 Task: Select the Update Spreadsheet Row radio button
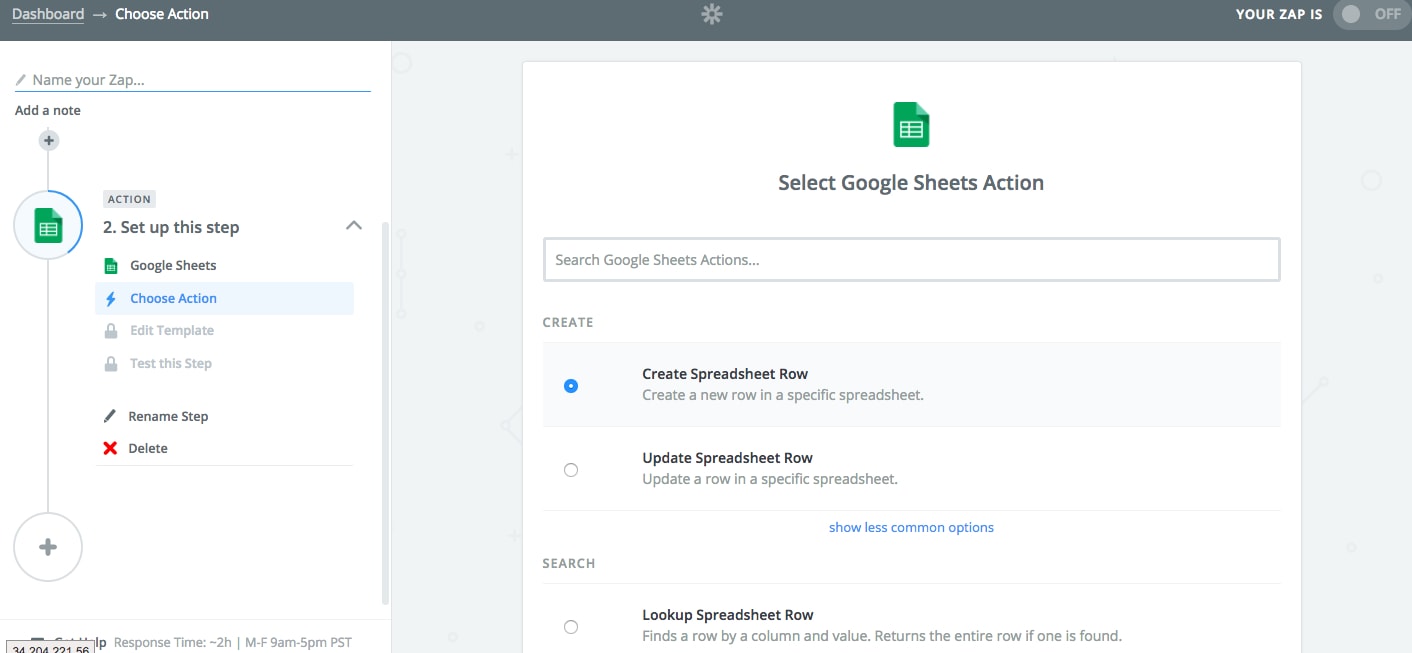[x=571, y=470]
